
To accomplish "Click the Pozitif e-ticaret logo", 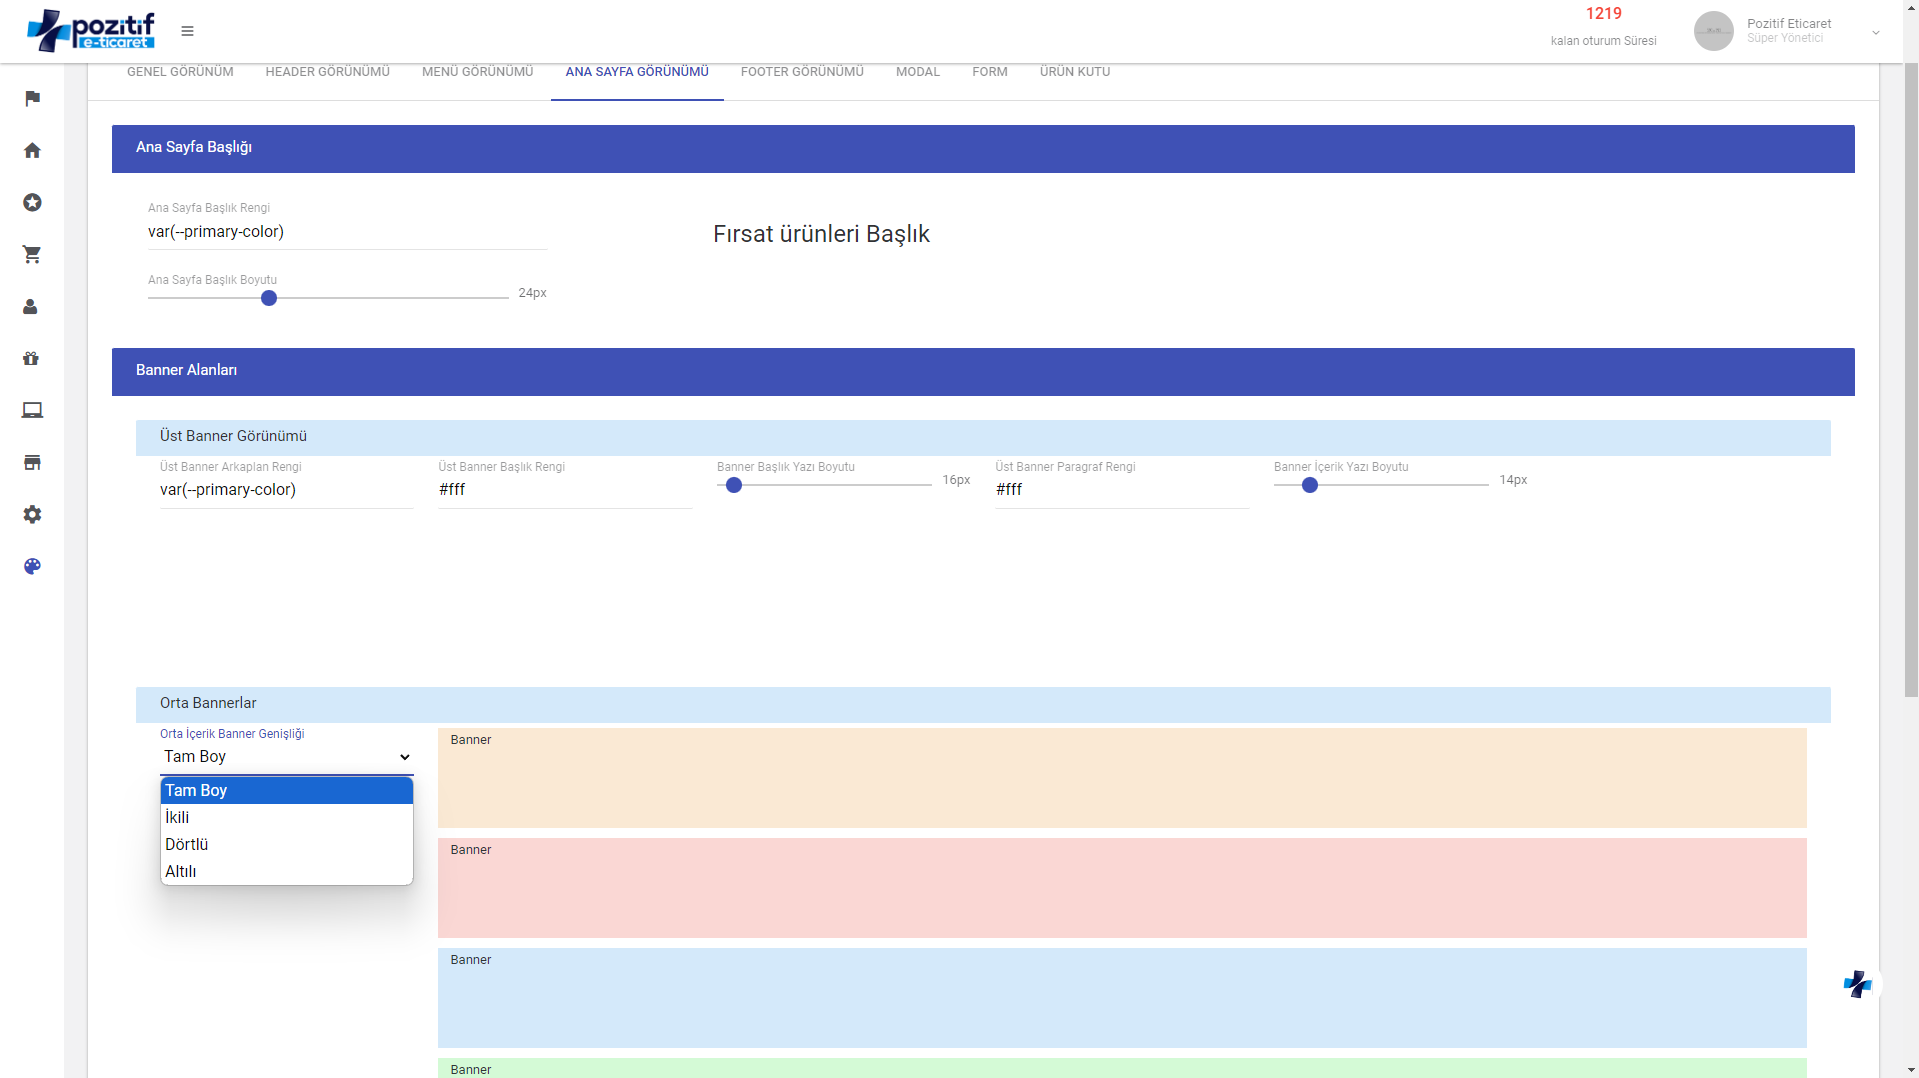I will click(x=92, y=29).
